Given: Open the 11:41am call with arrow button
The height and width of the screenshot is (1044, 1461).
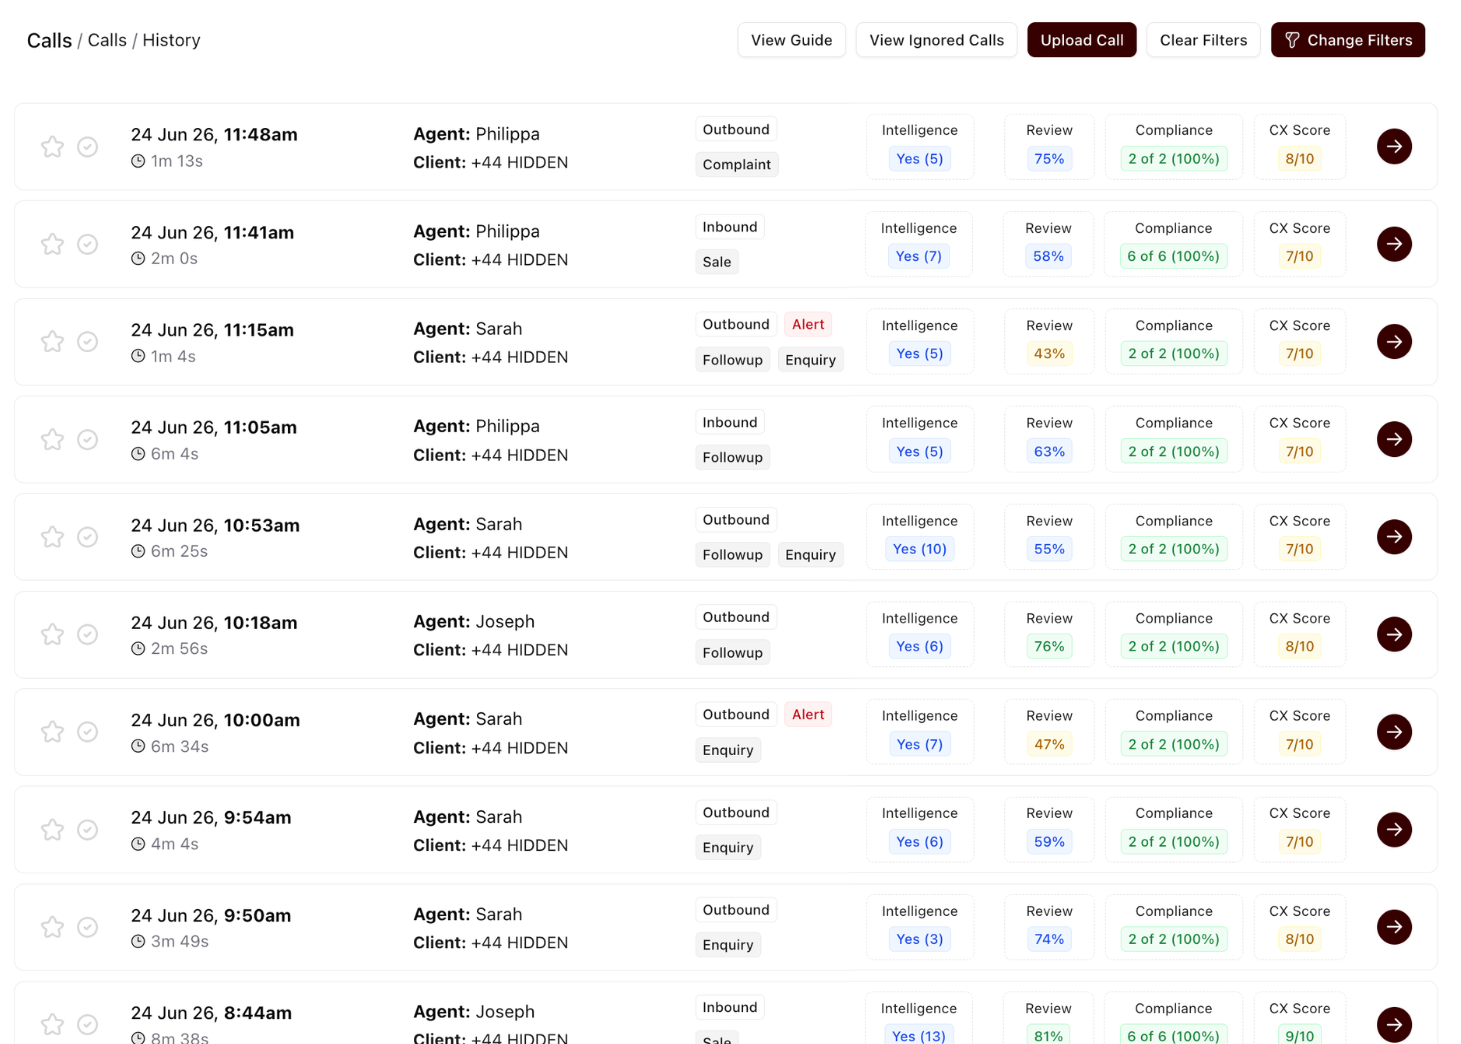Looking at the screenshot, I should 1394,244.
